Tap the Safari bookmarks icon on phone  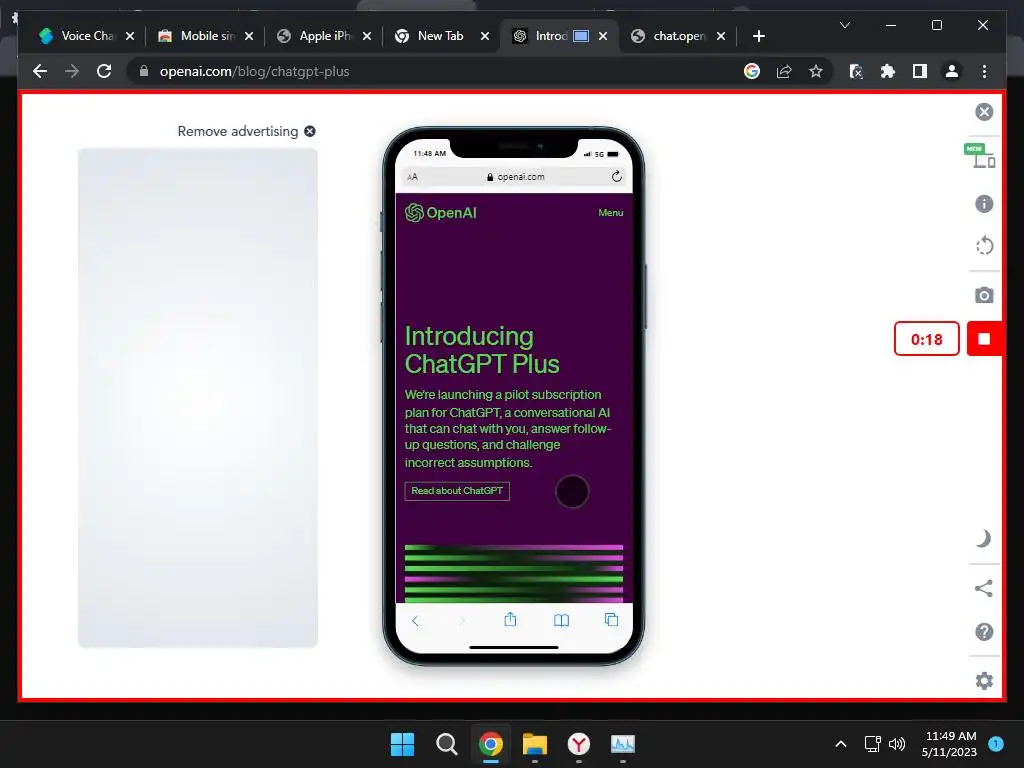561,620
